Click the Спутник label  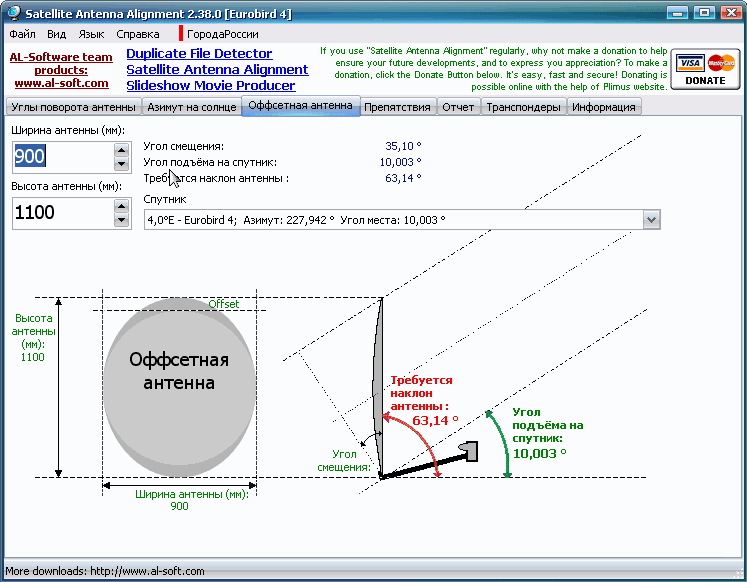coord(164,200)
